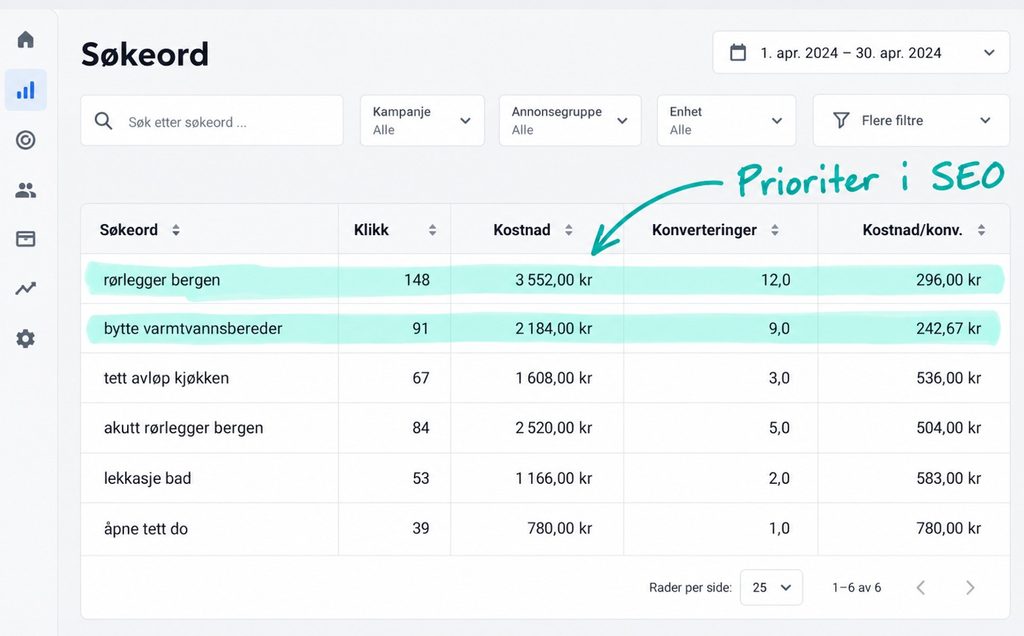The height and width of the screenshot is (636, 1024).
Task: Expand the Kampanje filter dropdown
Action: (423, 121)
